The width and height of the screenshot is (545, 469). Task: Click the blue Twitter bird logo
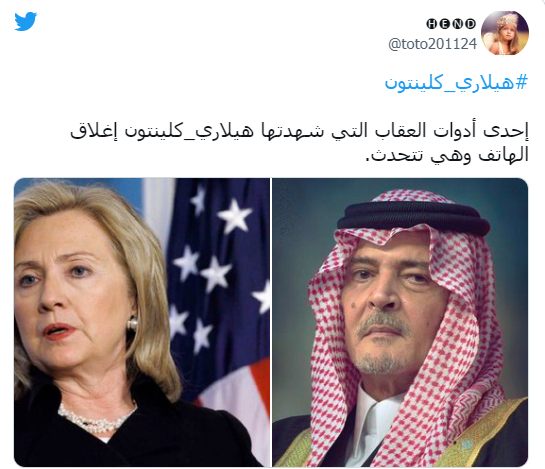click(x=26, y=21)
